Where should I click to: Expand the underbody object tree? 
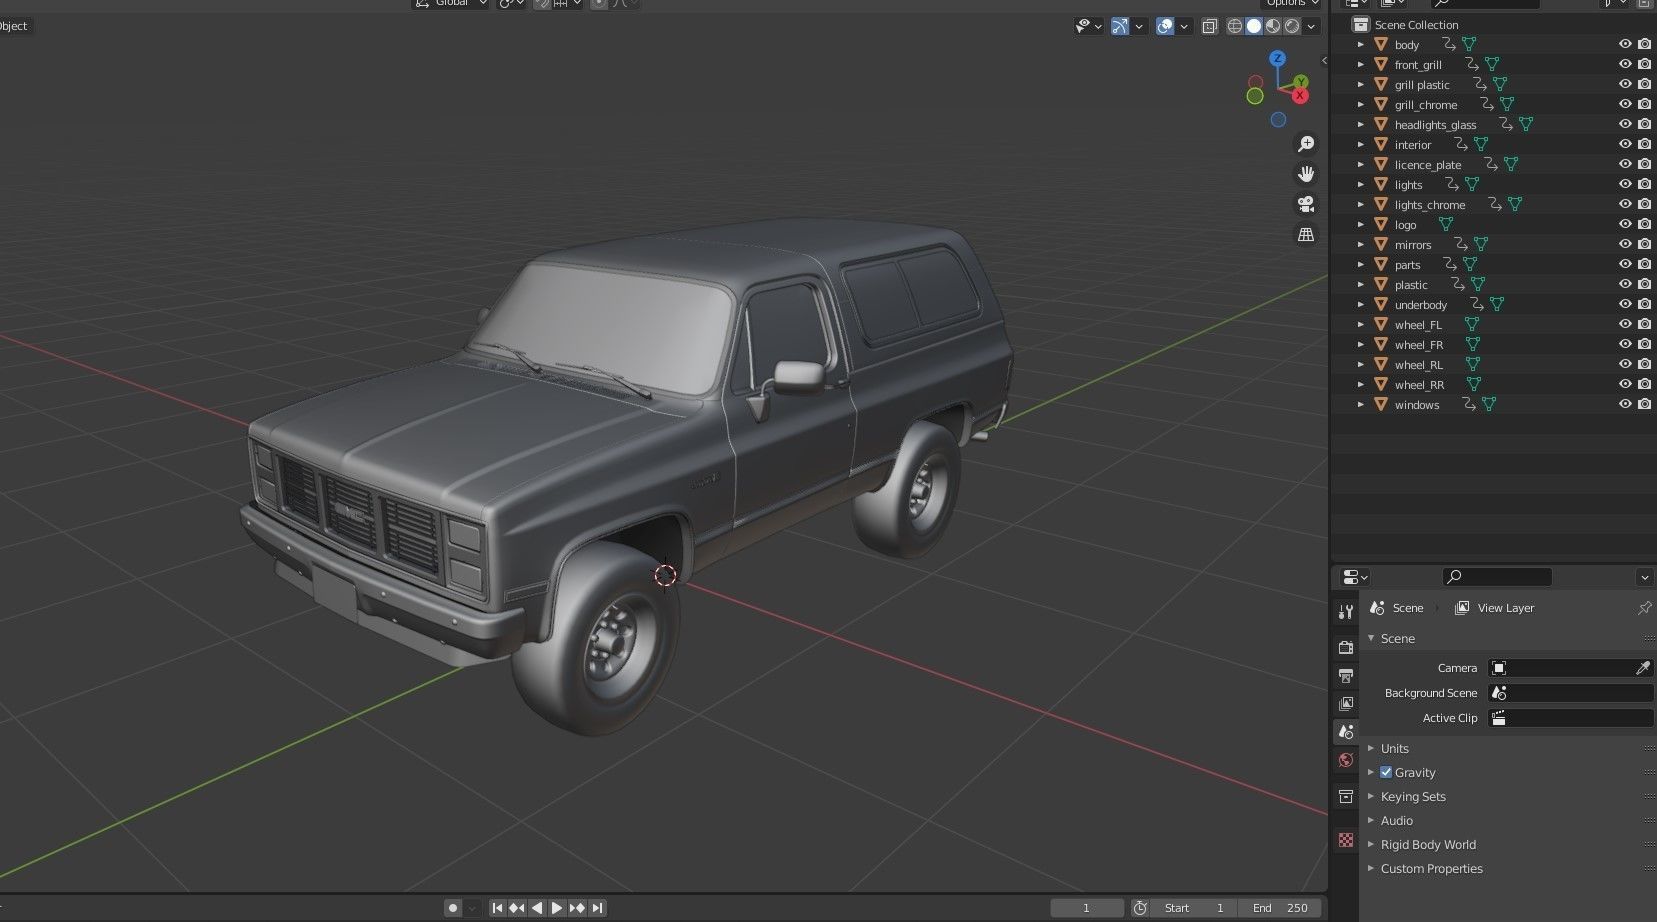tap(1360, 304)
